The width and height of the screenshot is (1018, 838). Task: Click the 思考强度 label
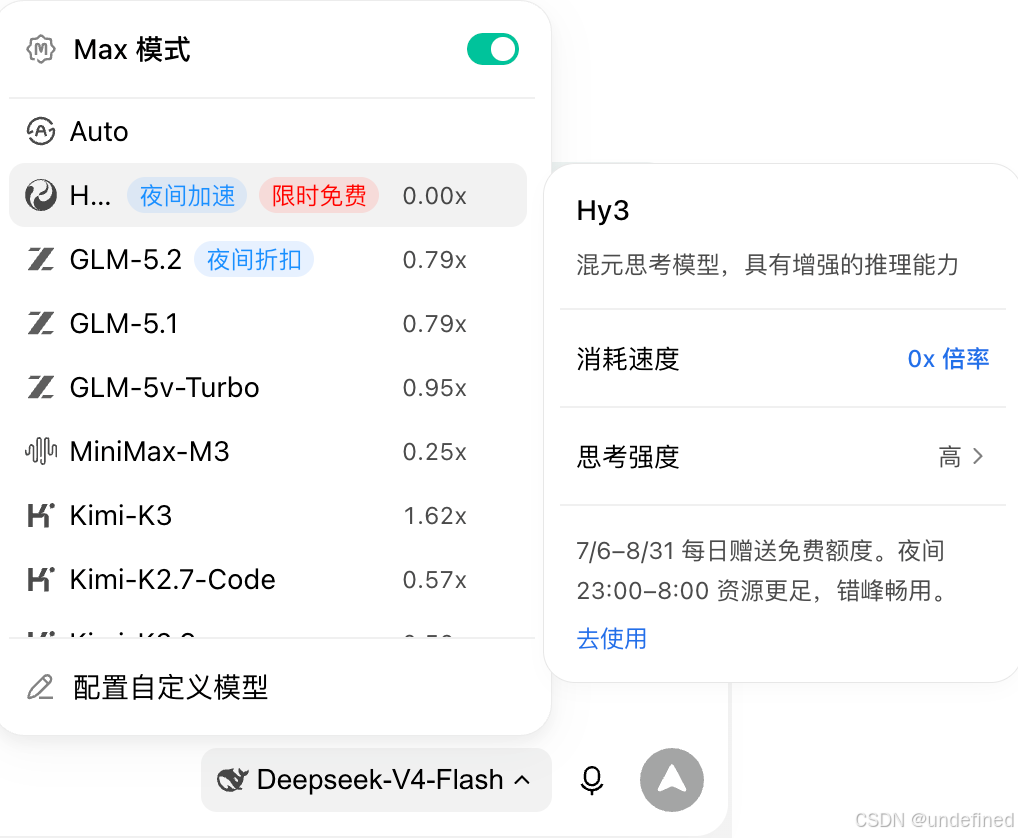(628, 457)
